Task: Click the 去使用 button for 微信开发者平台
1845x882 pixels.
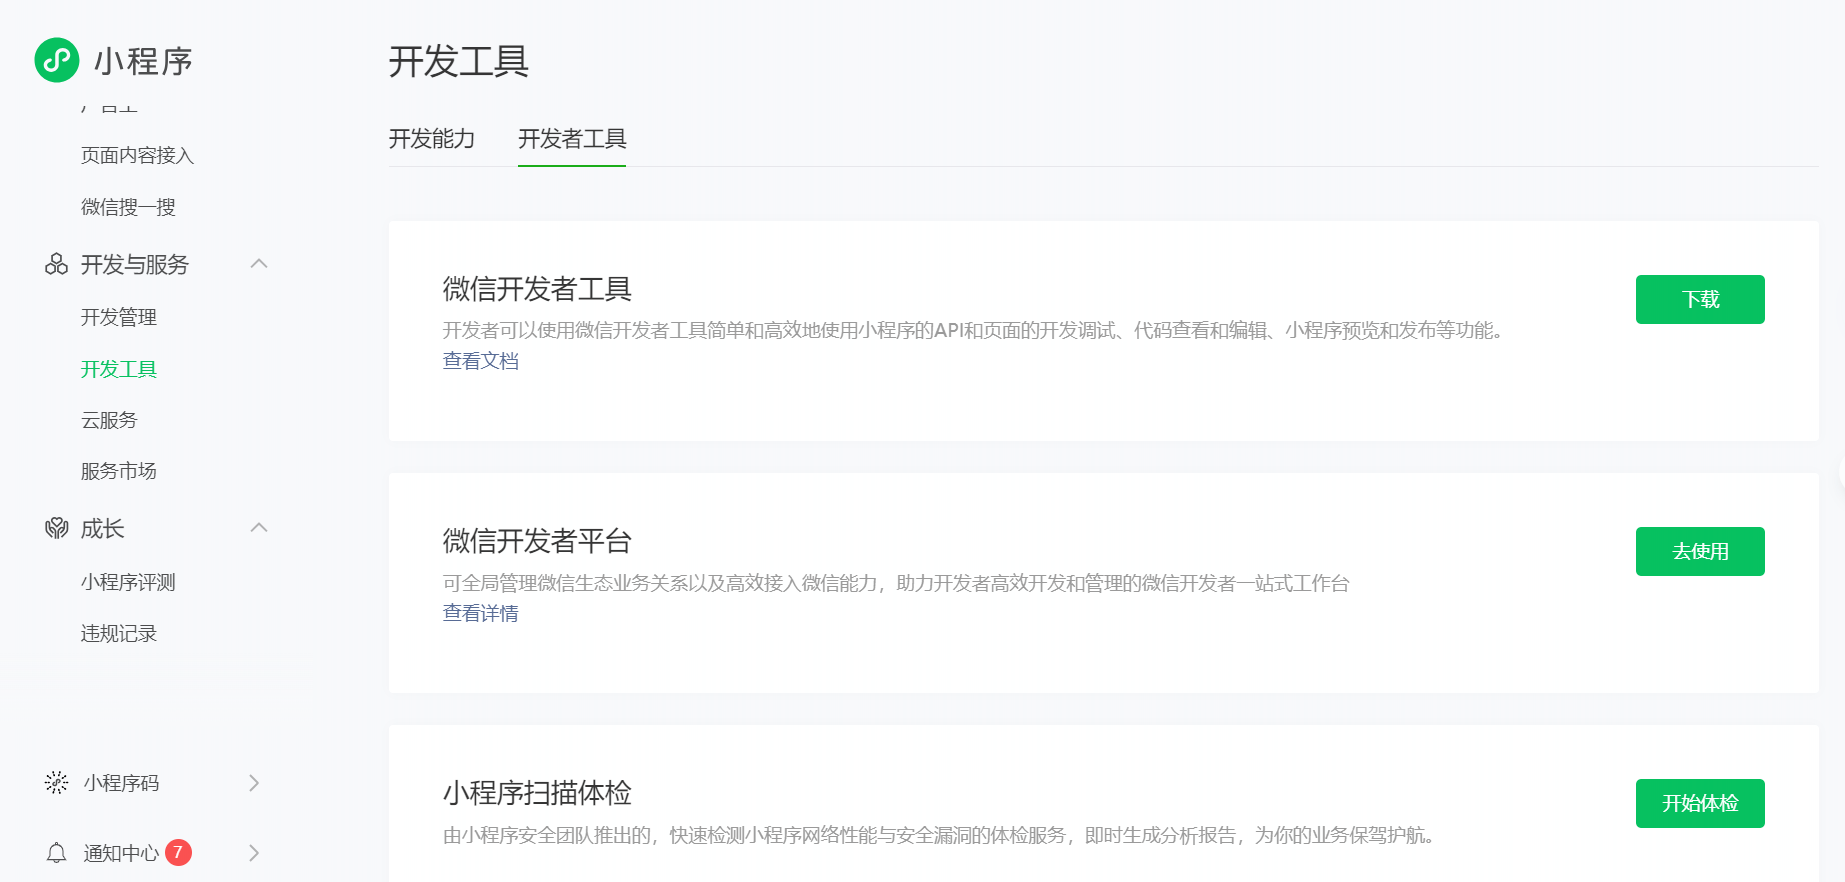Action: [1700, 551]
